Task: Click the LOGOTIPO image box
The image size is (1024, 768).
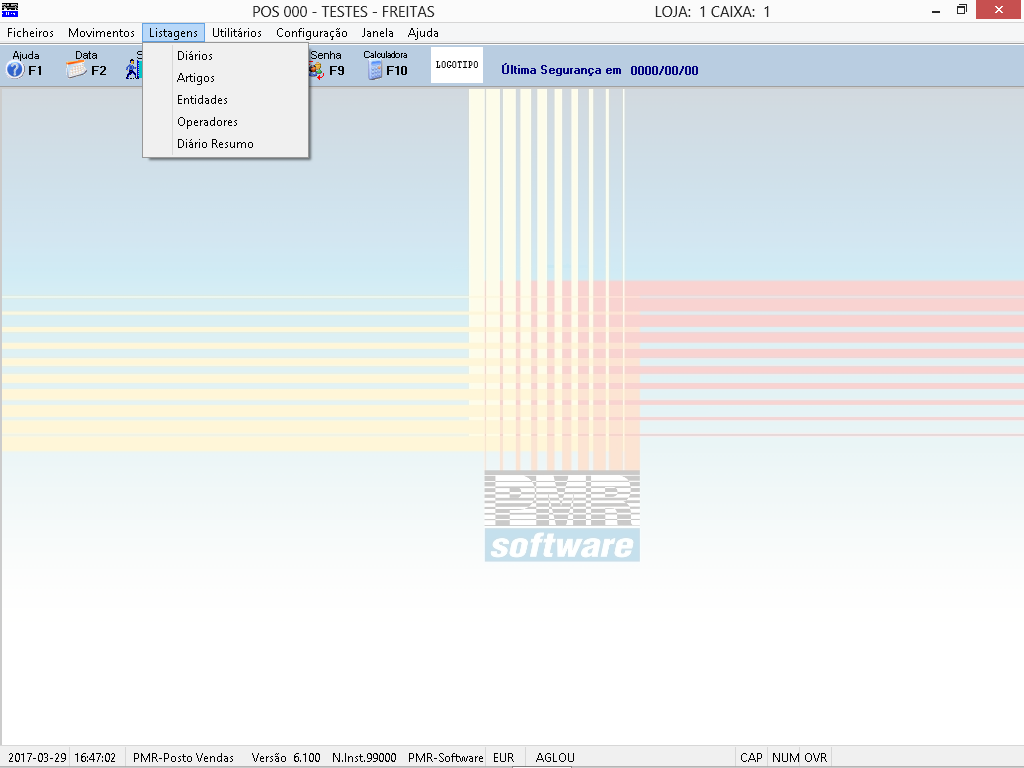Action: tap(457, 65)
